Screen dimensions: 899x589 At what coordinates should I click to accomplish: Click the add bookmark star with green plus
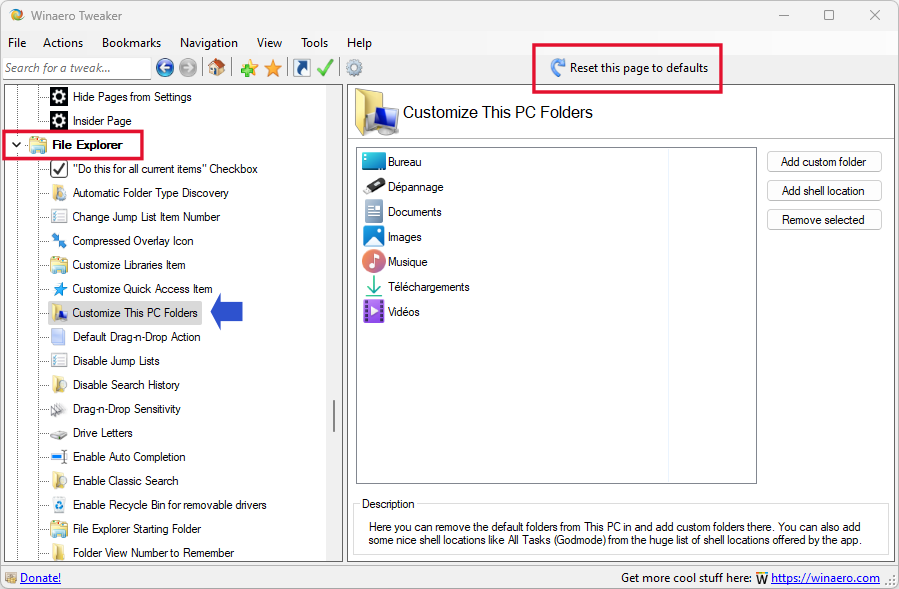pyautogui.click(x=249, y=68)
